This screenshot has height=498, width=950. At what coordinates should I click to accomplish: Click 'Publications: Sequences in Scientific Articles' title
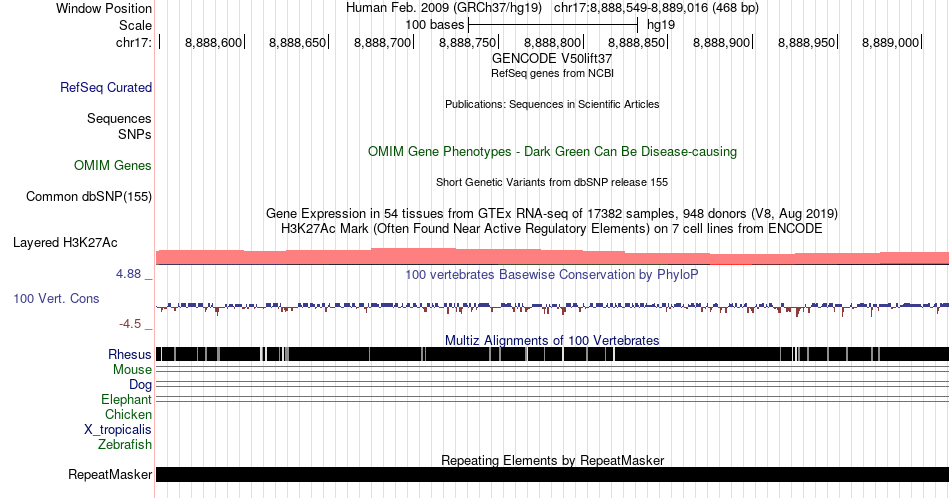(x=552, y=104)
